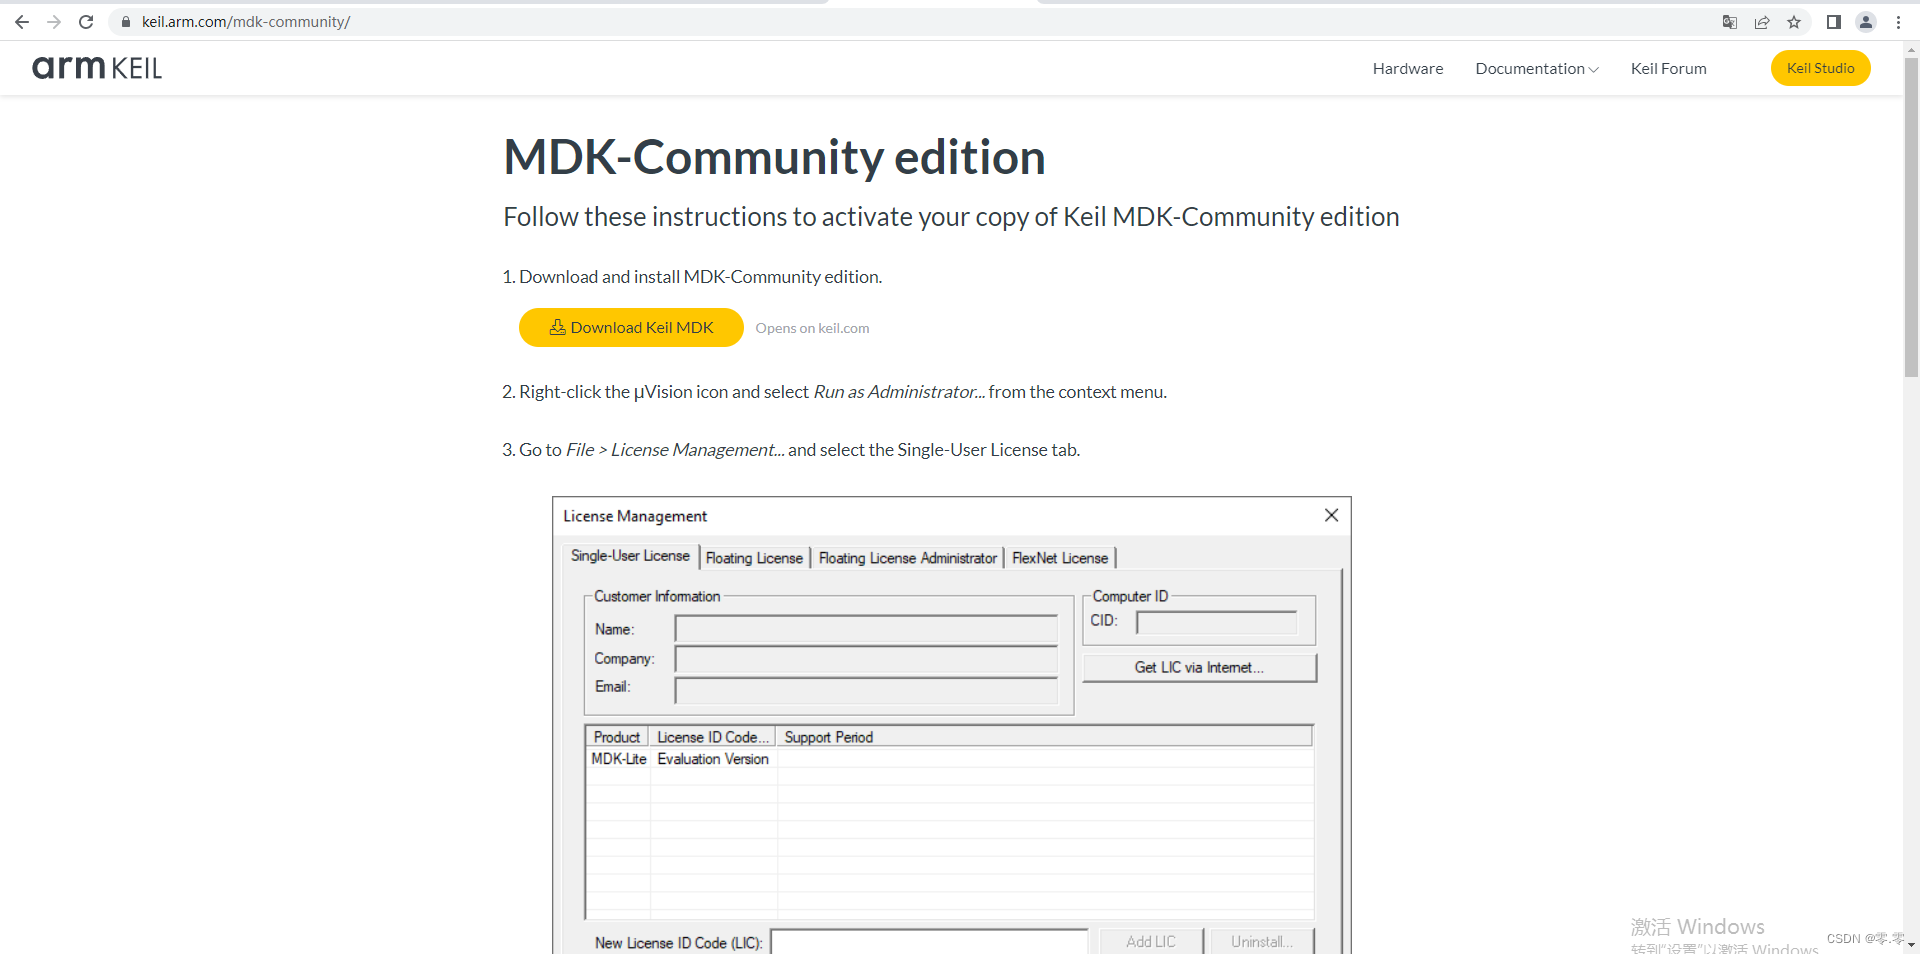Switch to the Floating License tab
Image resolution: width=1920 pixels, height=954 pixels.
[754, 558]
